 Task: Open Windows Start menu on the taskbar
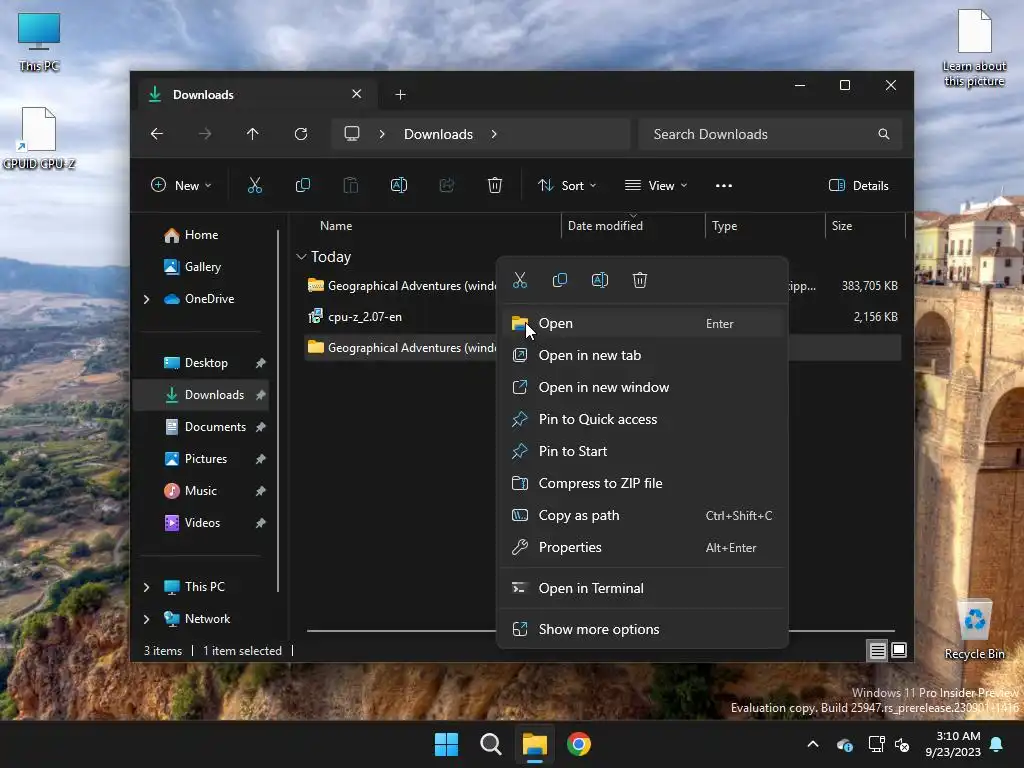coord(447,744)
